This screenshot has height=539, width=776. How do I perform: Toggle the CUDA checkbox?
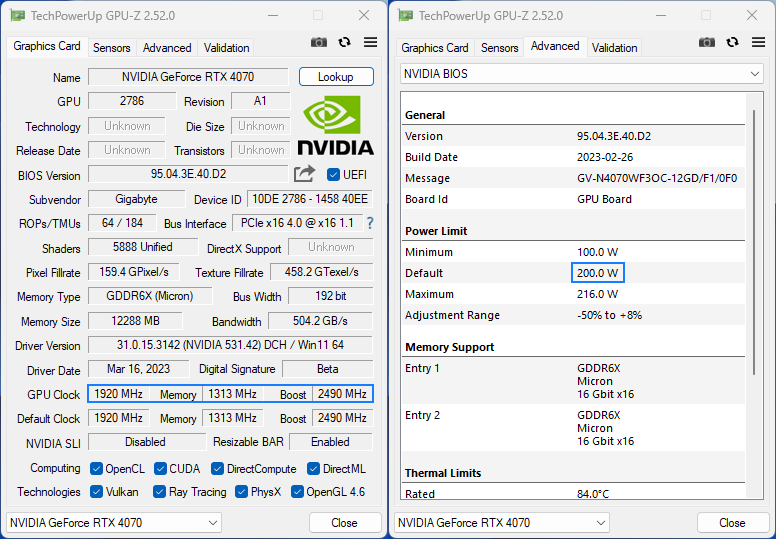pyautogui.click(x=160, y=469)
